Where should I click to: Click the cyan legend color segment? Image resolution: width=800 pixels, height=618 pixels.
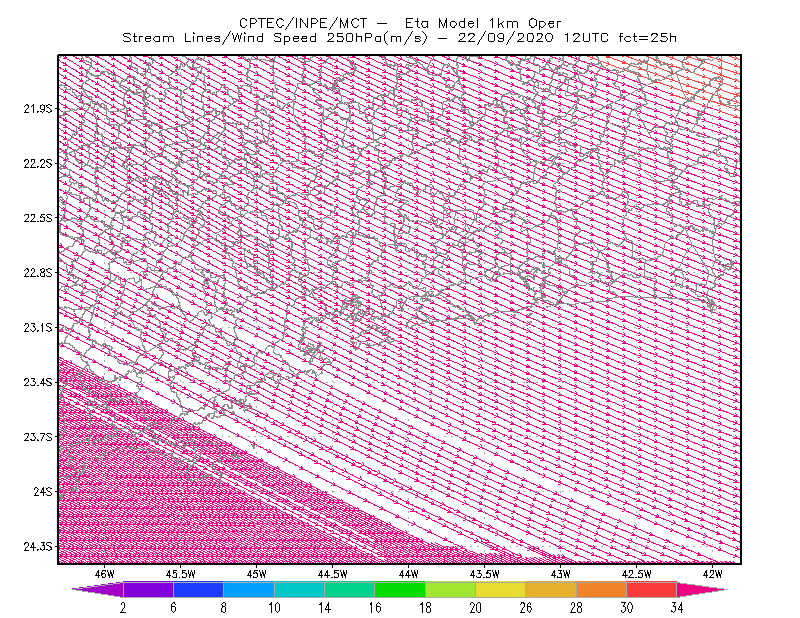(299, 589)
